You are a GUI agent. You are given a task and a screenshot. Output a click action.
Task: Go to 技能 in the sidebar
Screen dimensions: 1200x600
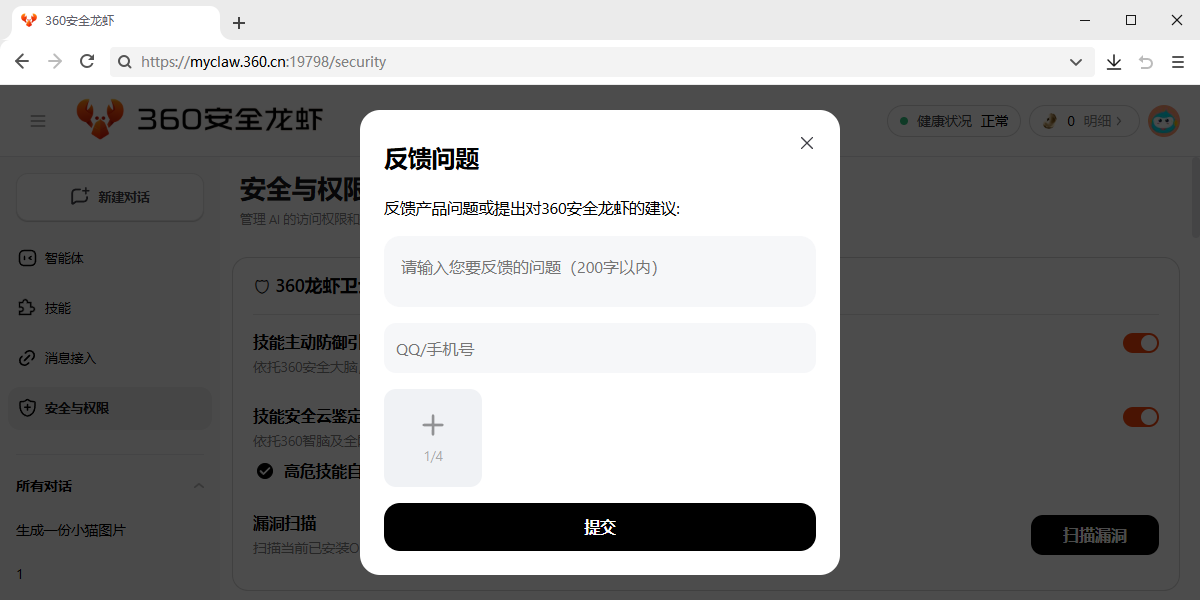coord(58,308)
